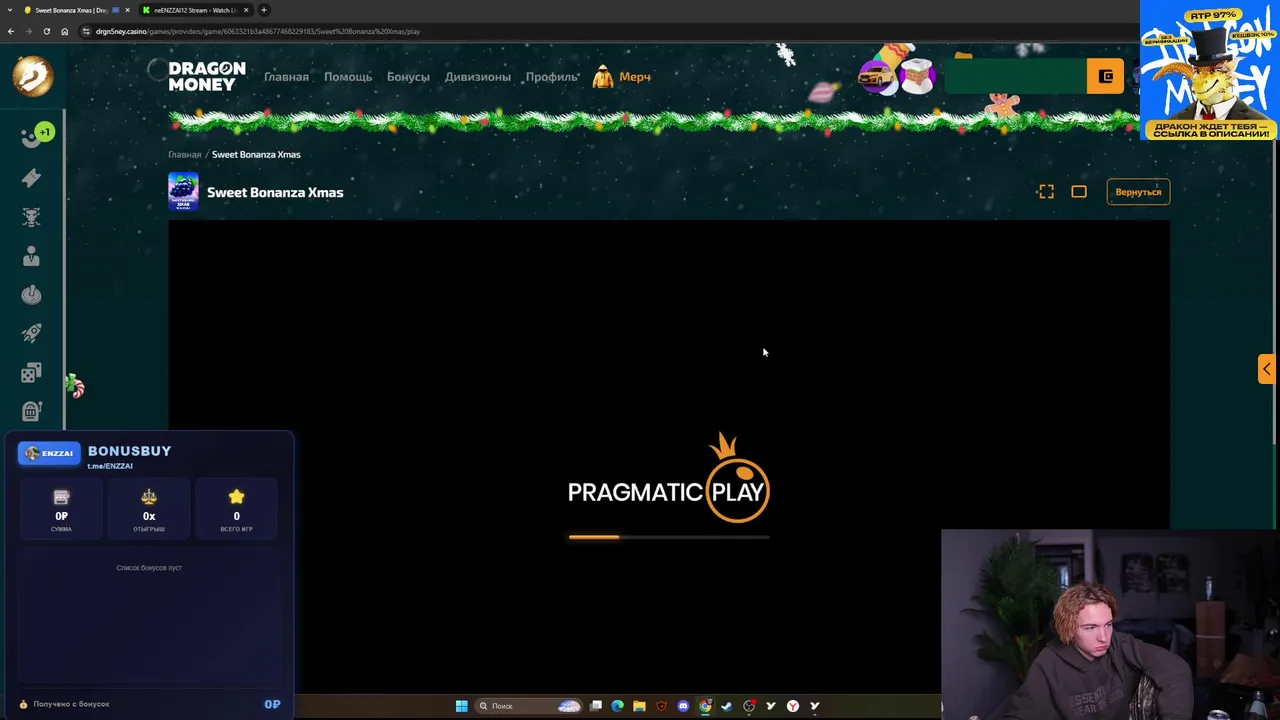Click the Главная breadcrumb link
This screenshot has height=720, width=1280.
(184, 155)
